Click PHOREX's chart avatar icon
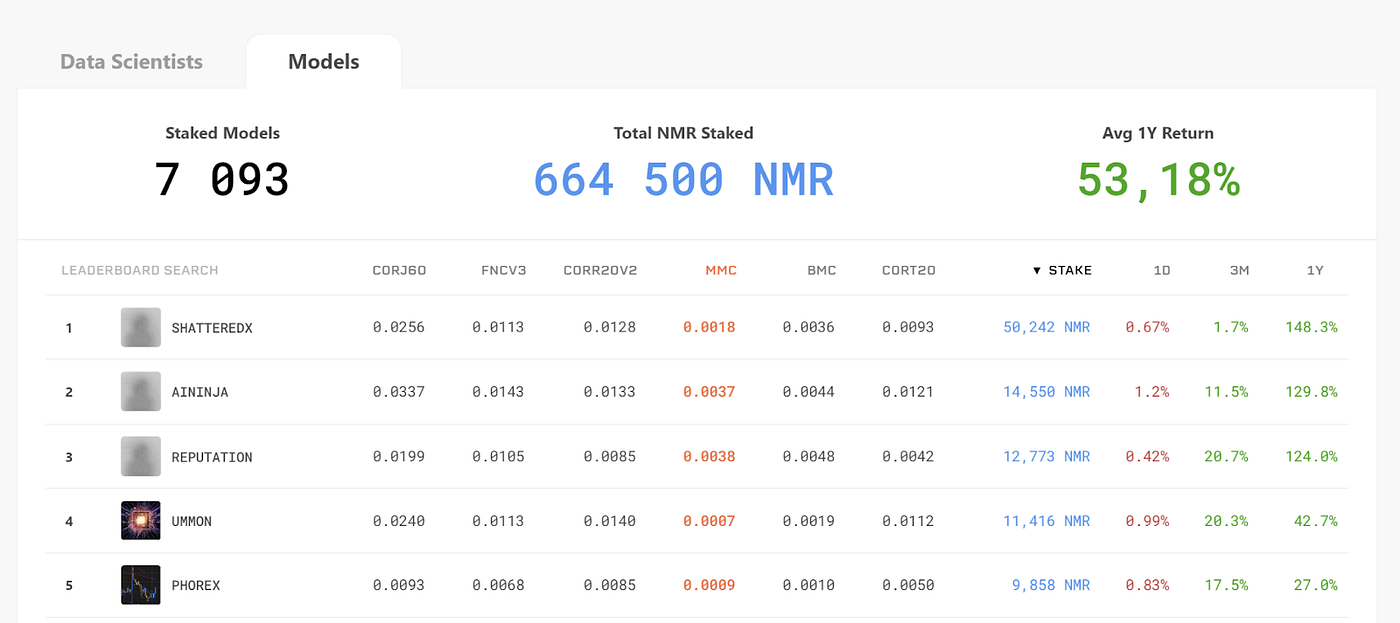This screenshot has width=1400, height=623. [x=140, y=585]
